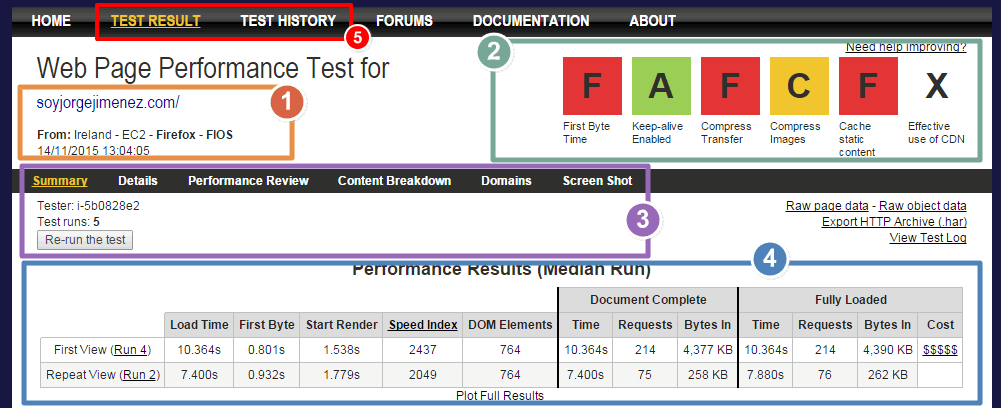Open the Raw object data link
Image resolution: width=1001 pixels, height=408 pixels.
pyautogui.click(x=922, y=206)
